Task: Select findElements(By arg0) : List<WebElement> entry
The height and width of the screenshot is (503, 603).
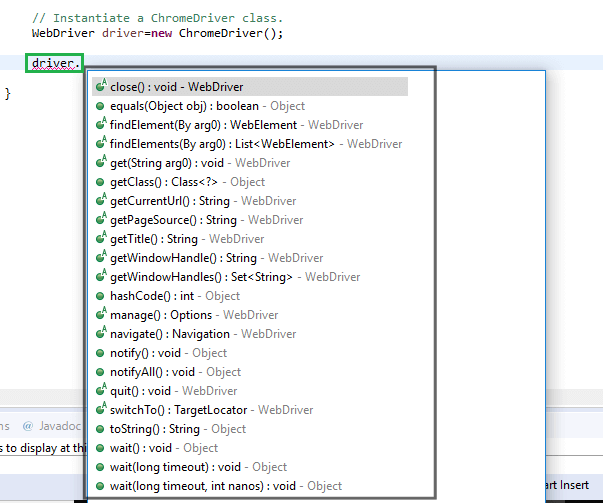Action: point(250,144)
